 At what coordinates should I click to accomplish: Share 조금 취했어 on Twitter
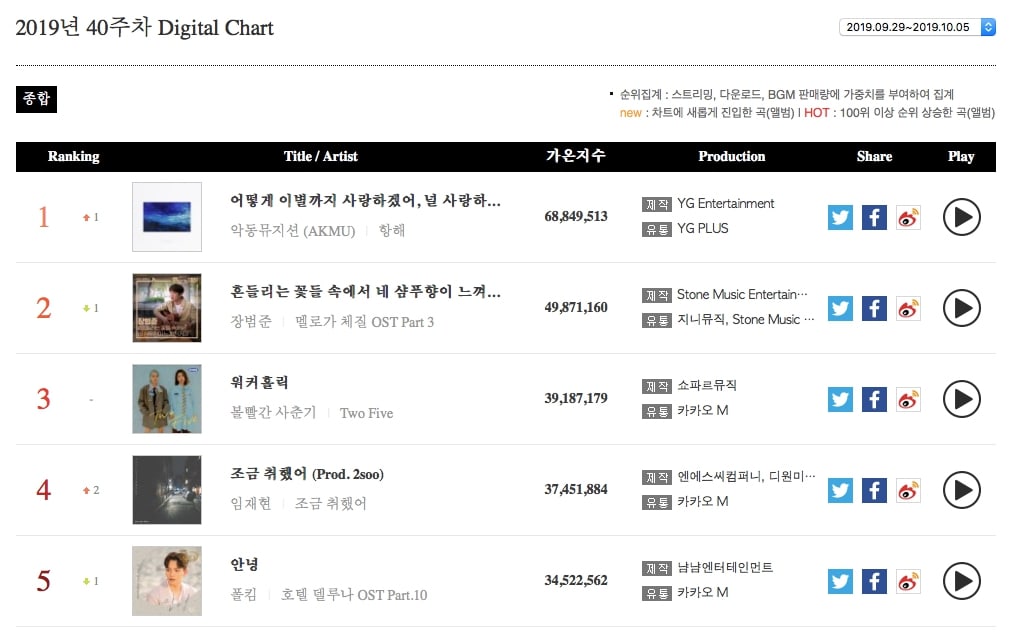click(840, 490)
